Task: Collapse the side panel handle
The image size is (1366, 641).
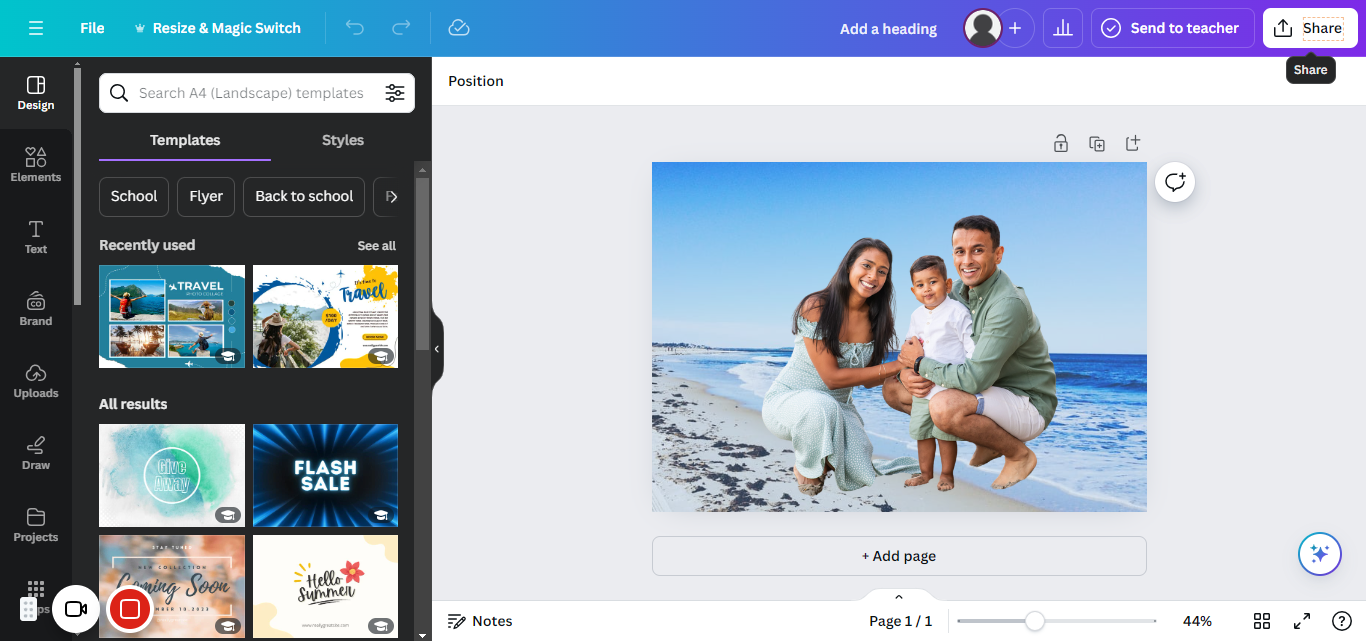Action: [437, 349]
